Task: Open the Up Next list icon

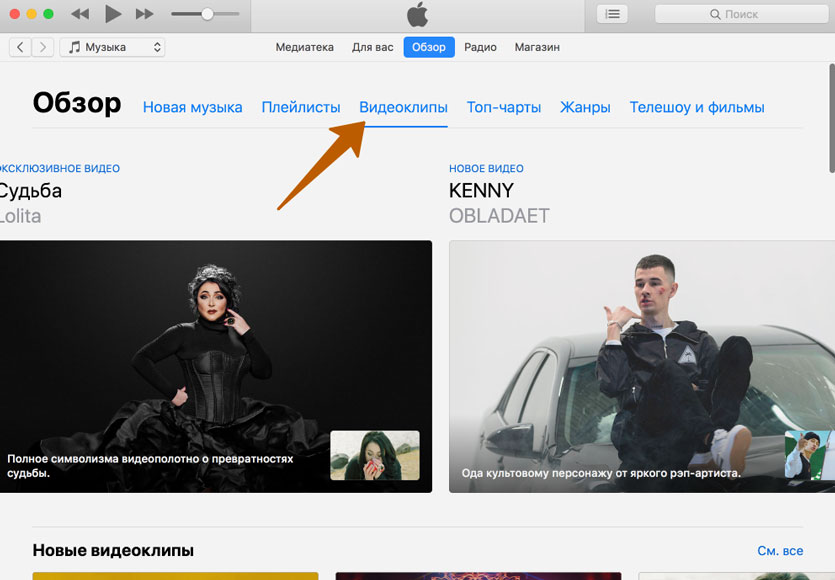Action: coord(612,14)
